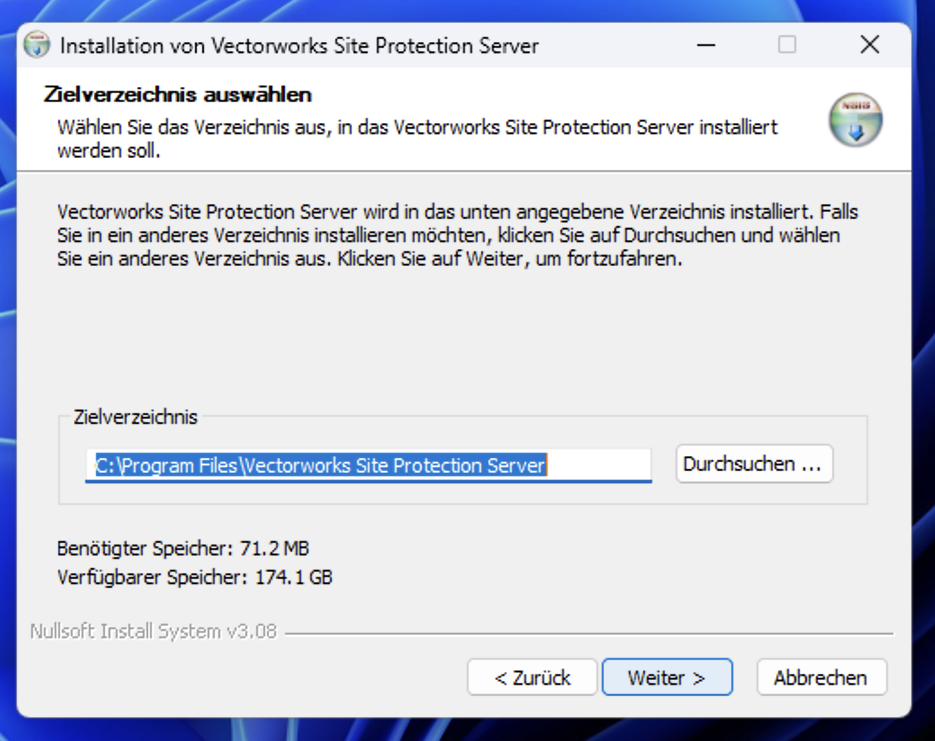Image resolution: width=935 pixels, height=741 pixels.
Task: Click the 'Nullsoft Install System v3.08' text
Action: click(x=153, y=632)
